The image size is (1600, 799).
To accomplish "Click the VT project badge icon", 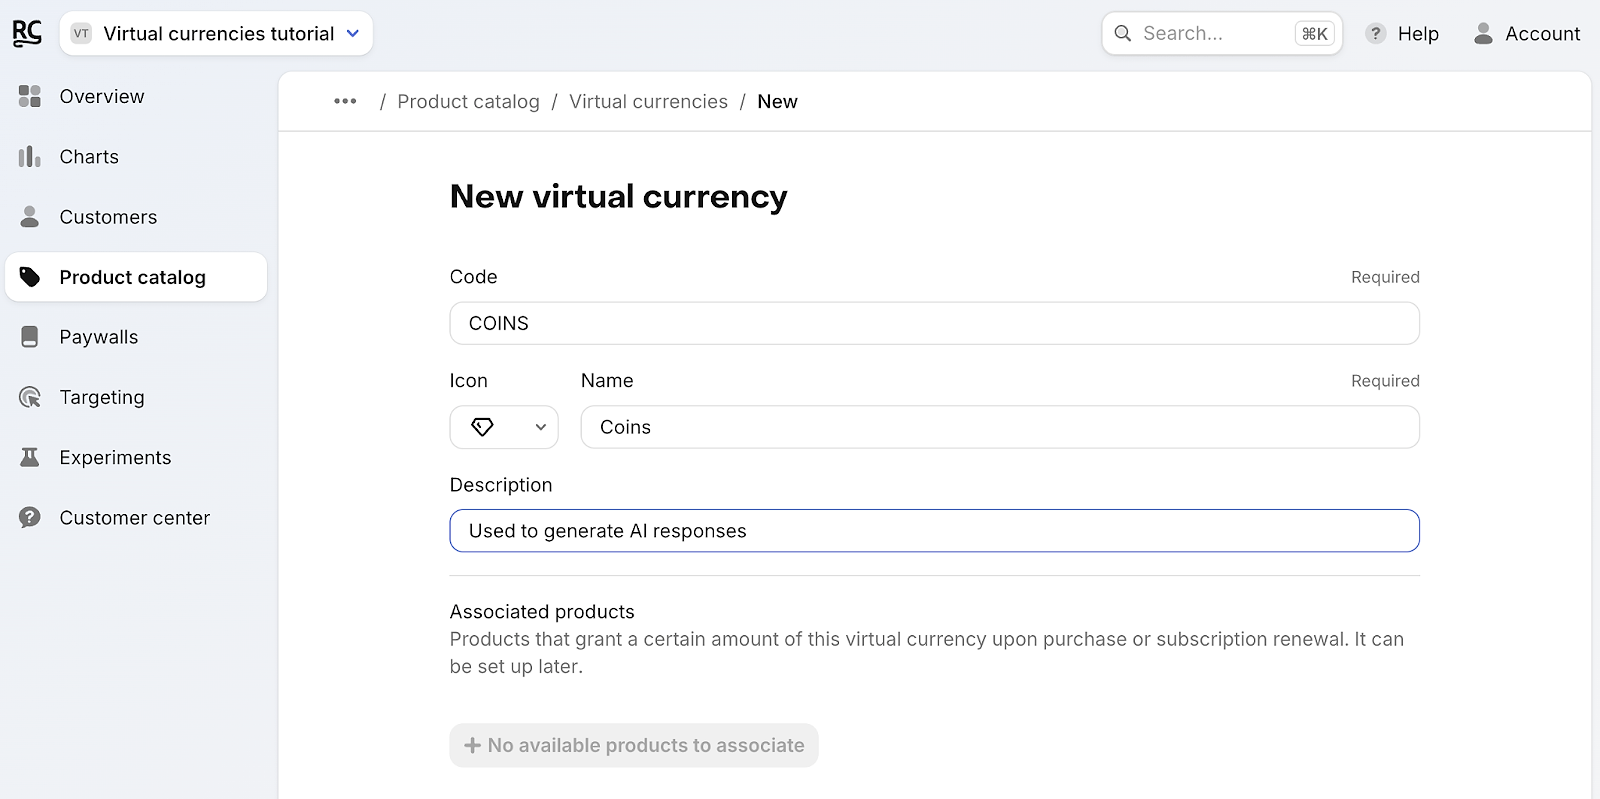I will pyautogui.click(x=81, y=33).
